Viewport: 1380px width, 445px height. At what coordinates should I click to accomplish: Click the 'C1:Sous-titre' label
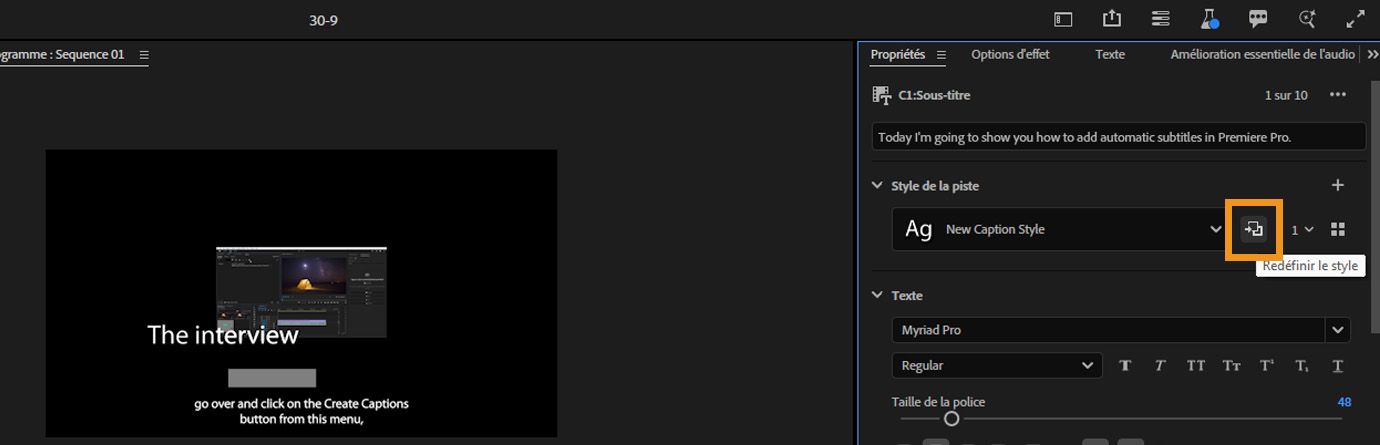point(934,95)
